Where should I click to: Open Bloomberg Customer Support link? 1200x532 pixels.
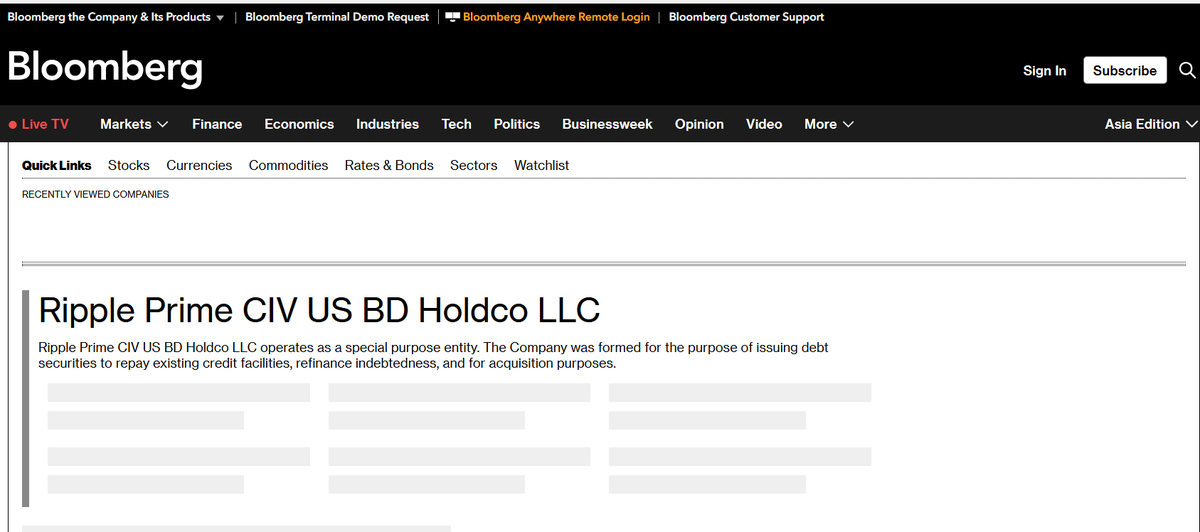tap(746, 17)
